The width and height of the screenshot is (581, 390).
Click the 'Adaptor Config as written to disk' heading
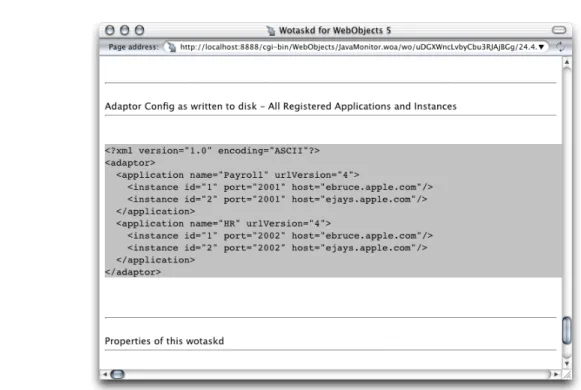280,106
